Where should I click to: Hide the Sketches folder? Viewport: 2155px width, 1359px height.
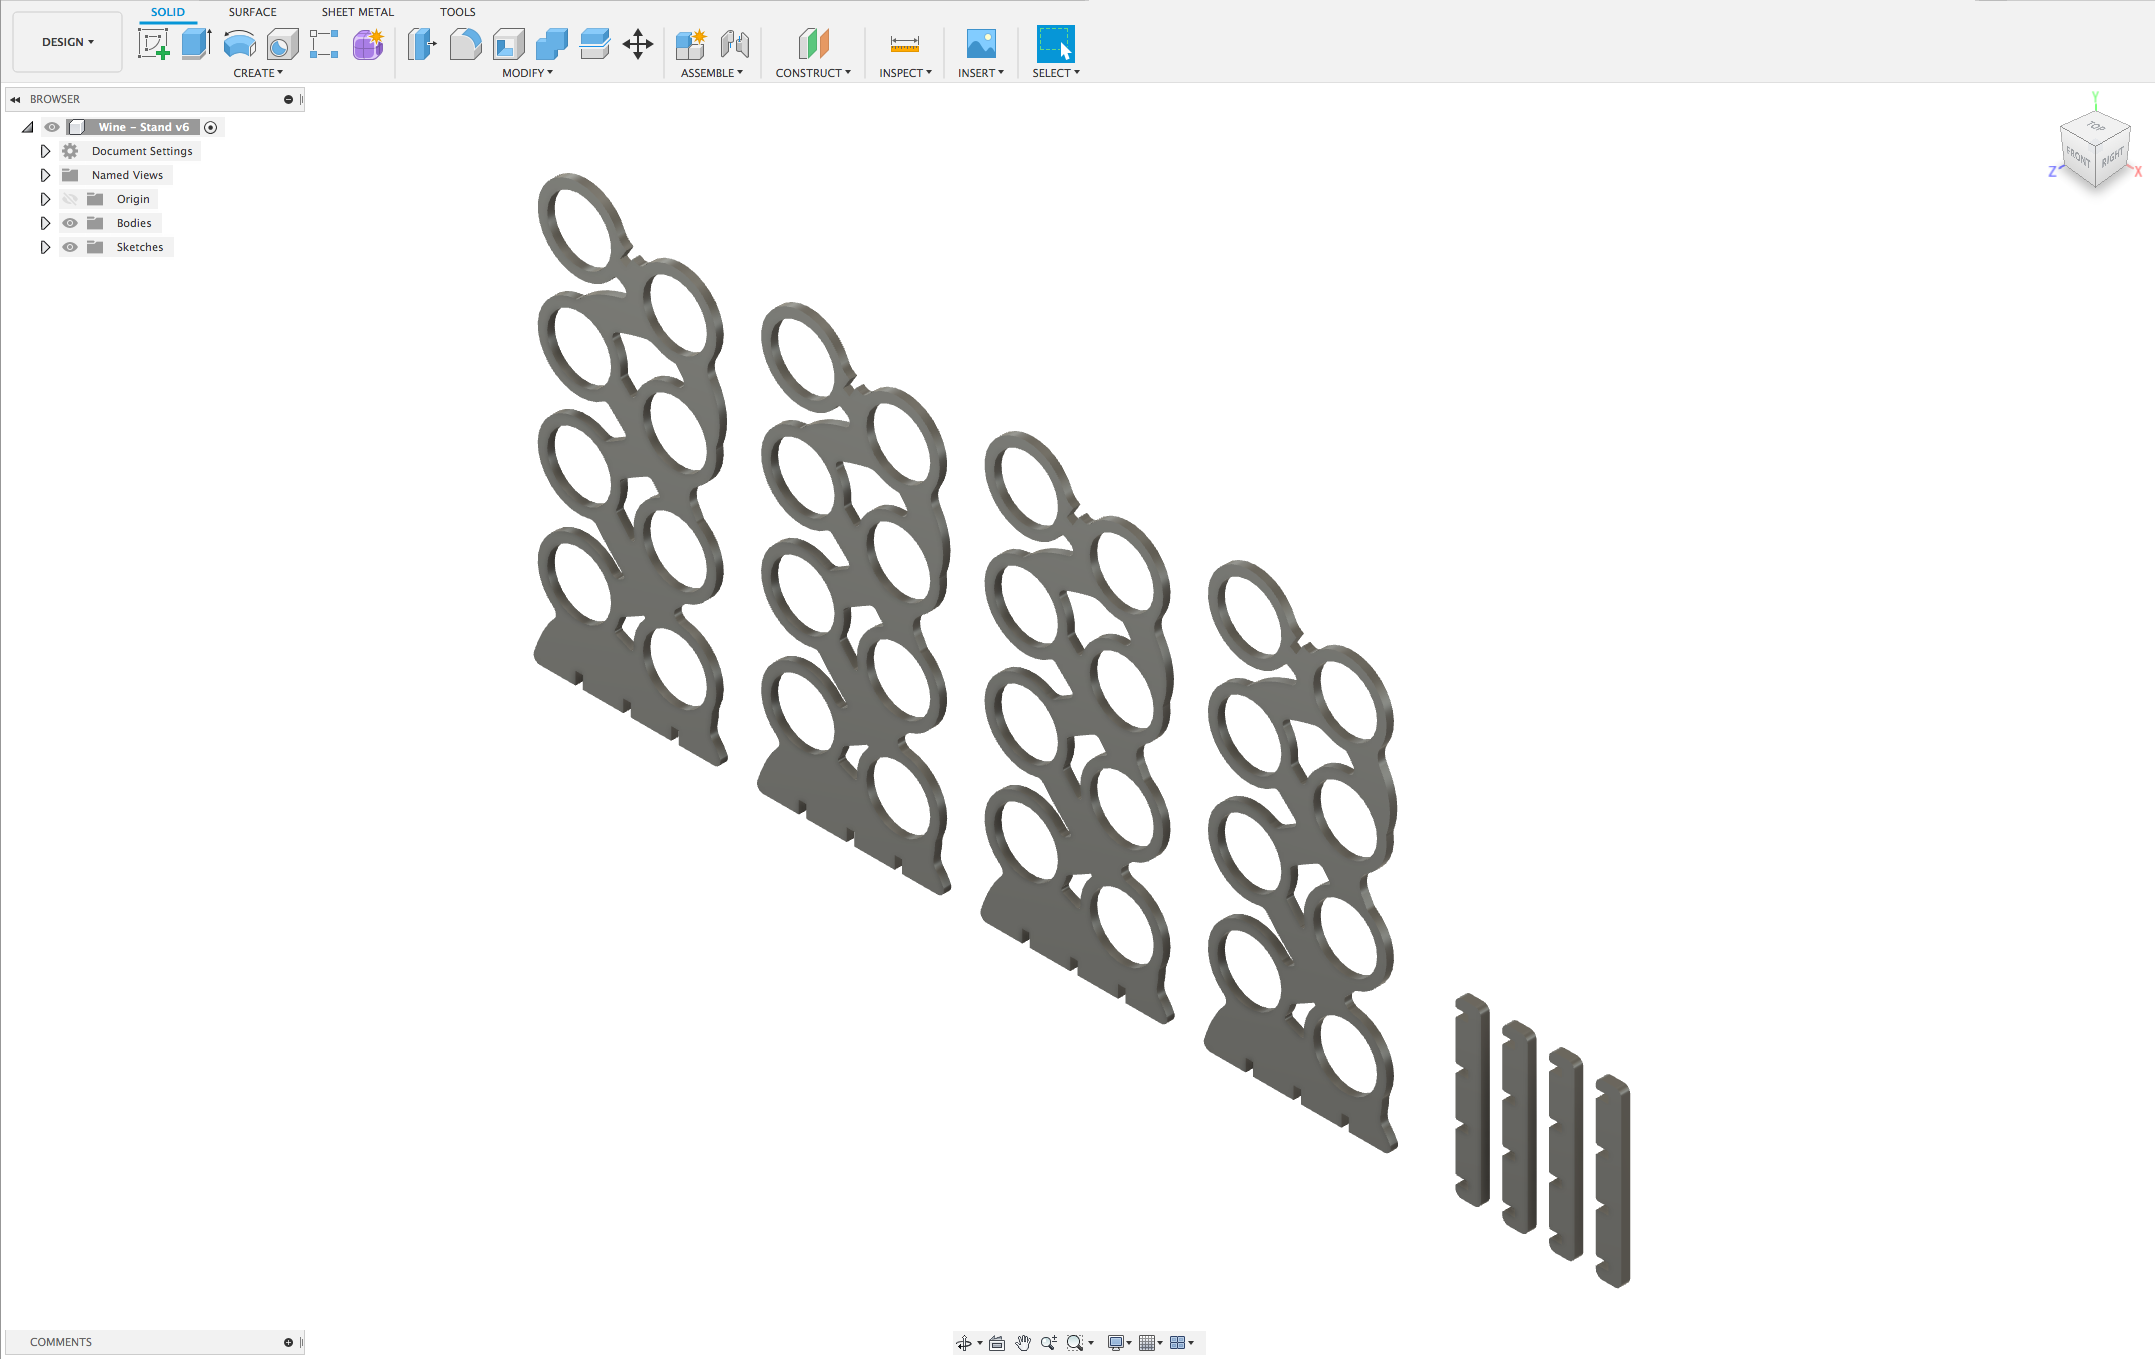pos(70,247)
